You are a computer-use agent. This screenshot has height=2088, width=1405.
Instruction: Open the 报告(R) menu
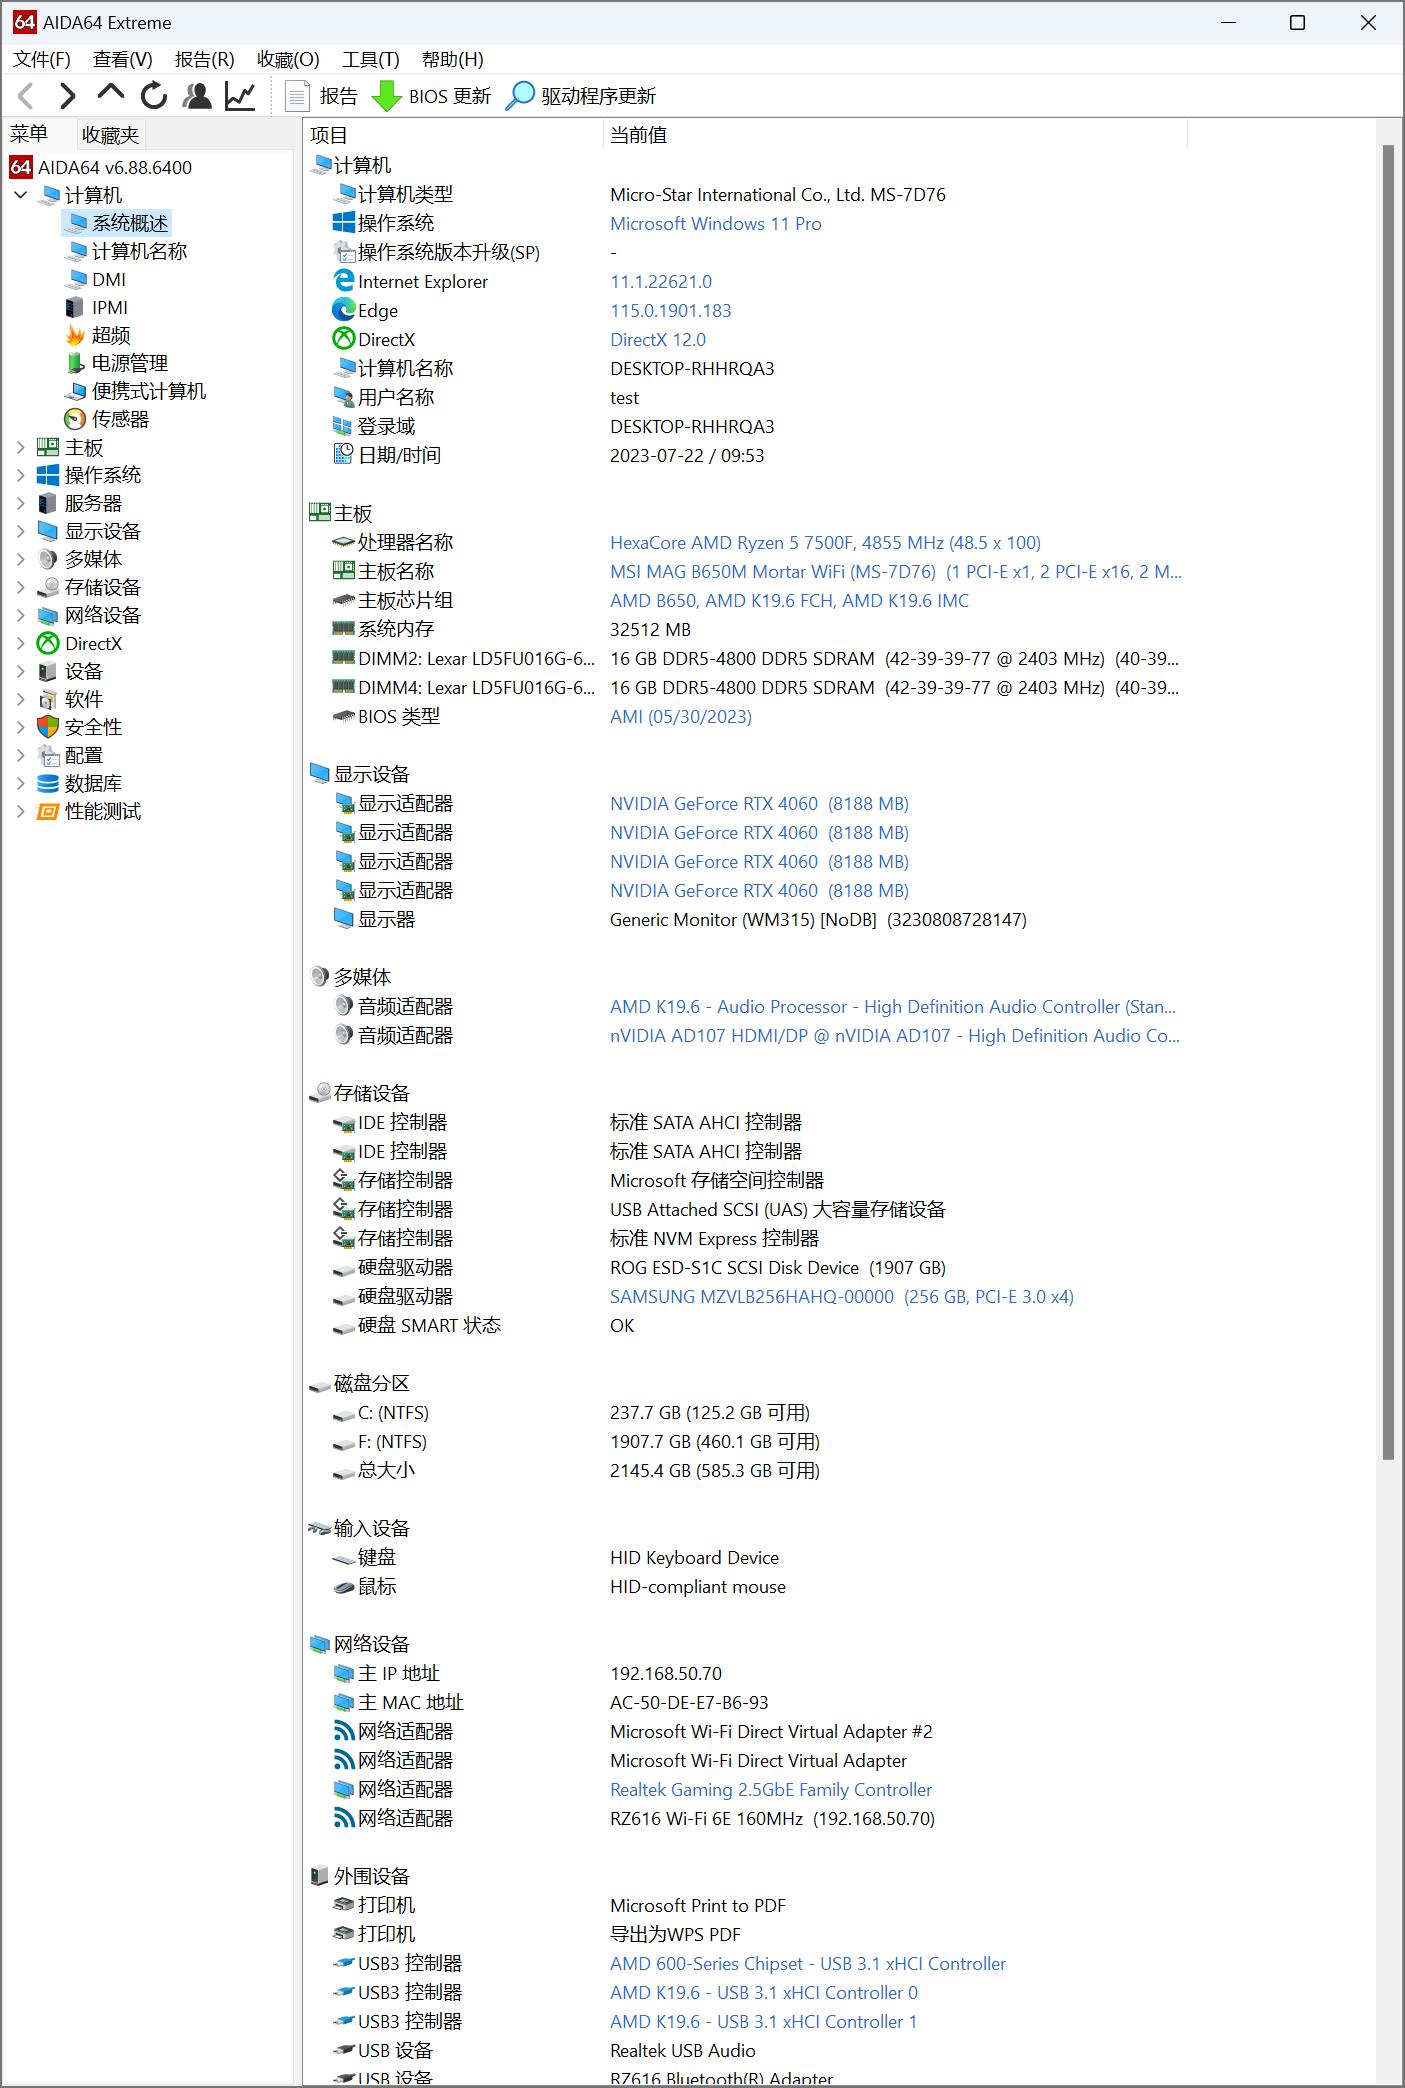click(205, 59)
